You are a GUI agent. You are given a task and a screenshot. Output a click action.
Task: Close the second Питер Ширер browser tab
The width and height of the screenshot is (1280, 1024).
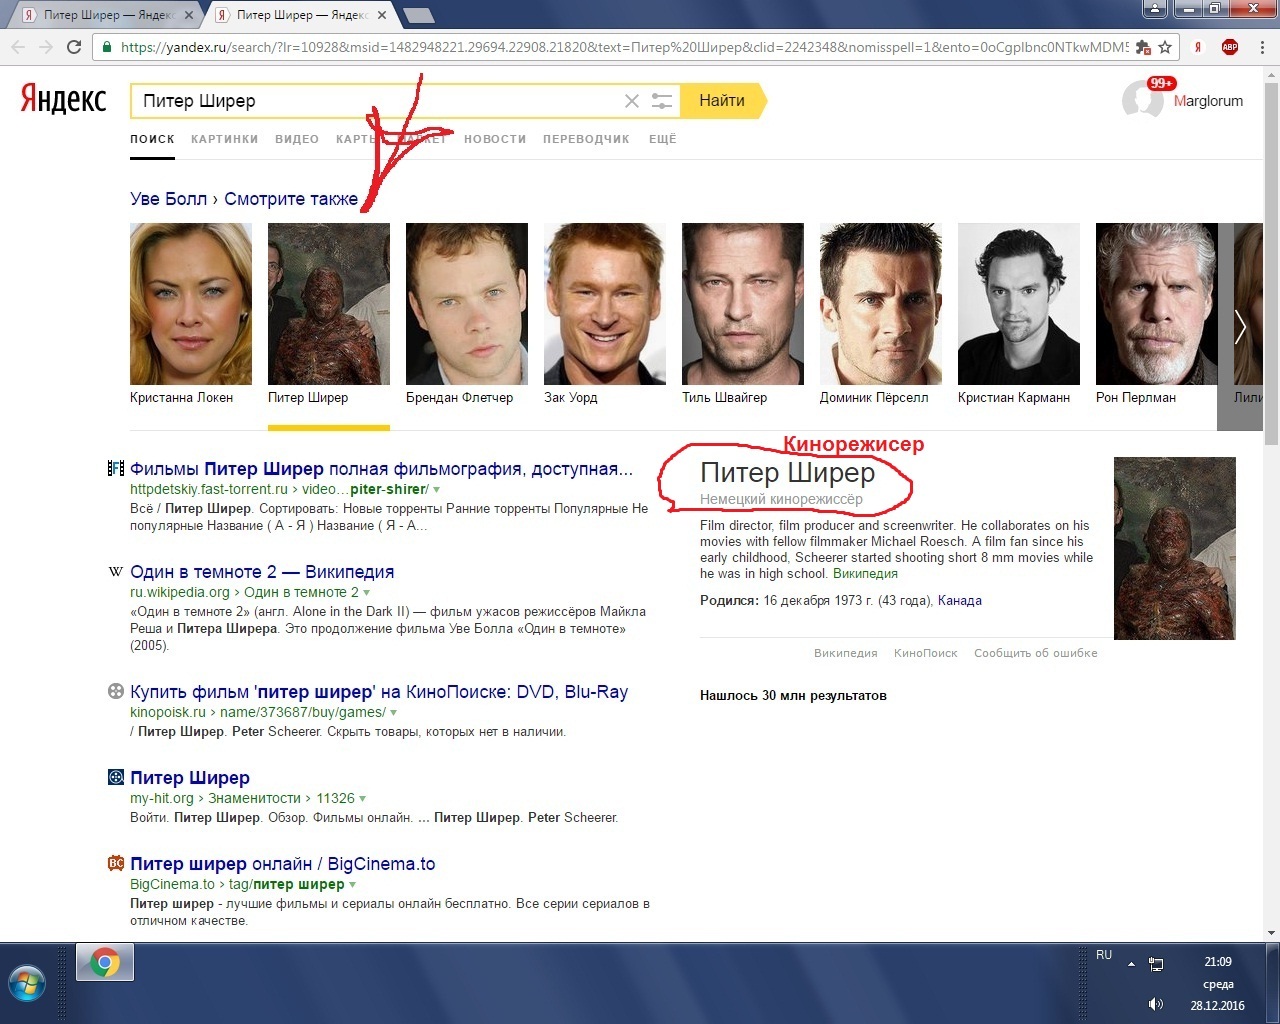point(383,15)
